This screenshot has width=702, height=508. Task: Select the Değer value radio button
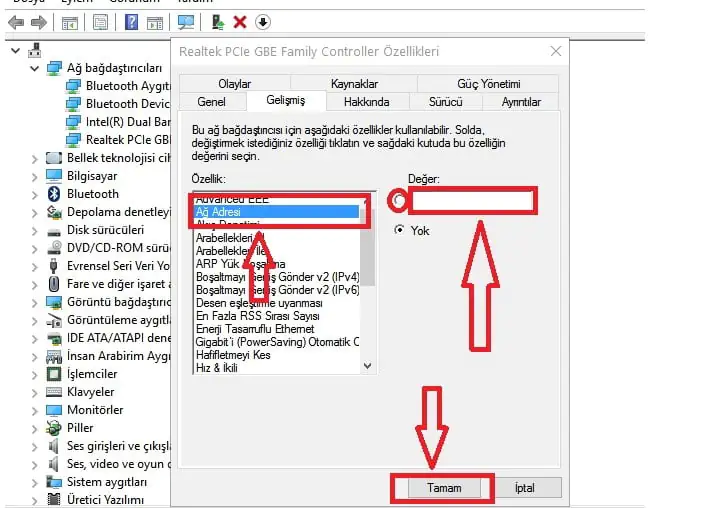pyautogui.click(x=398, y=200)
